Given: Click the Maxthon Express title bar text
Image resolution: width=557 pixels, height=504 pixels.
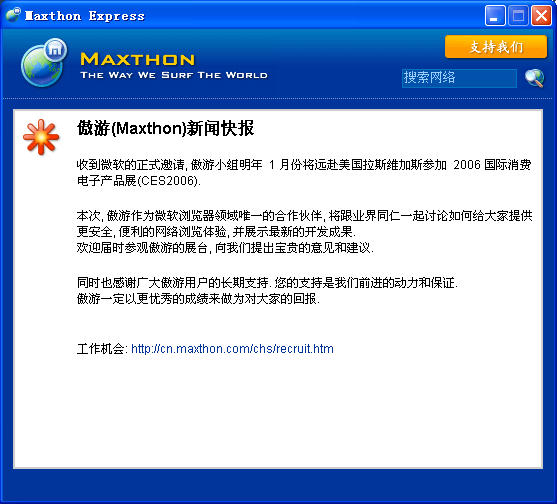Looking at the screenshot, I should coord(85,16).
